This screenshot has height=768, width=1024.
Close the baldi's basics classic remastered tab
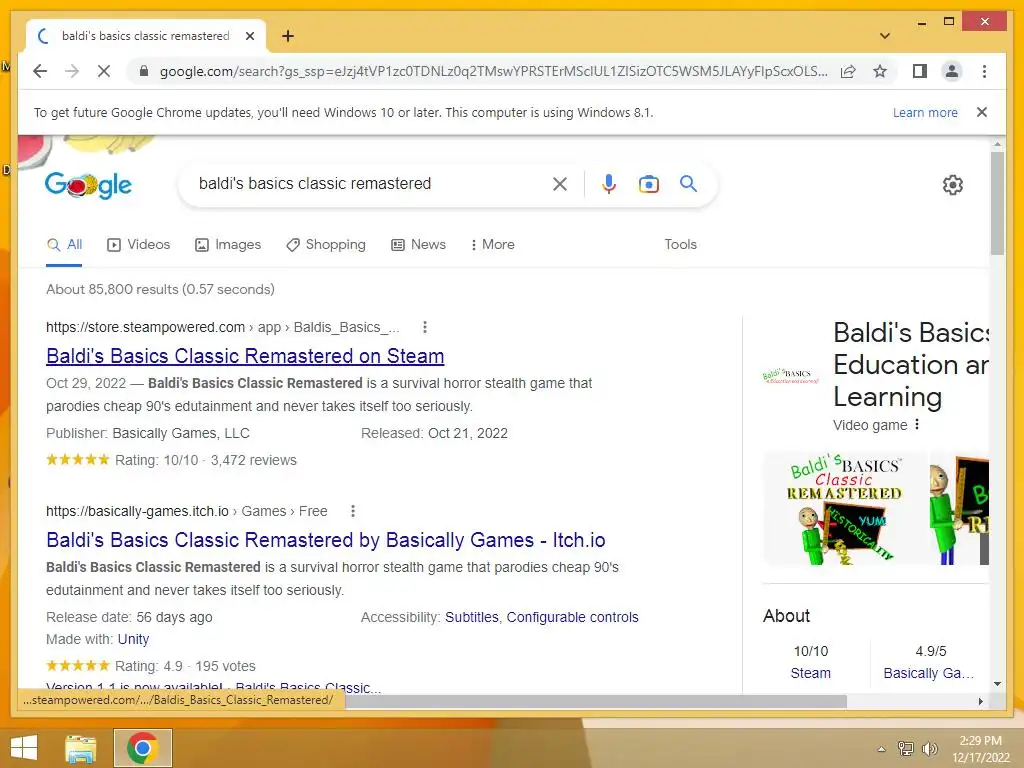(249, 37)
